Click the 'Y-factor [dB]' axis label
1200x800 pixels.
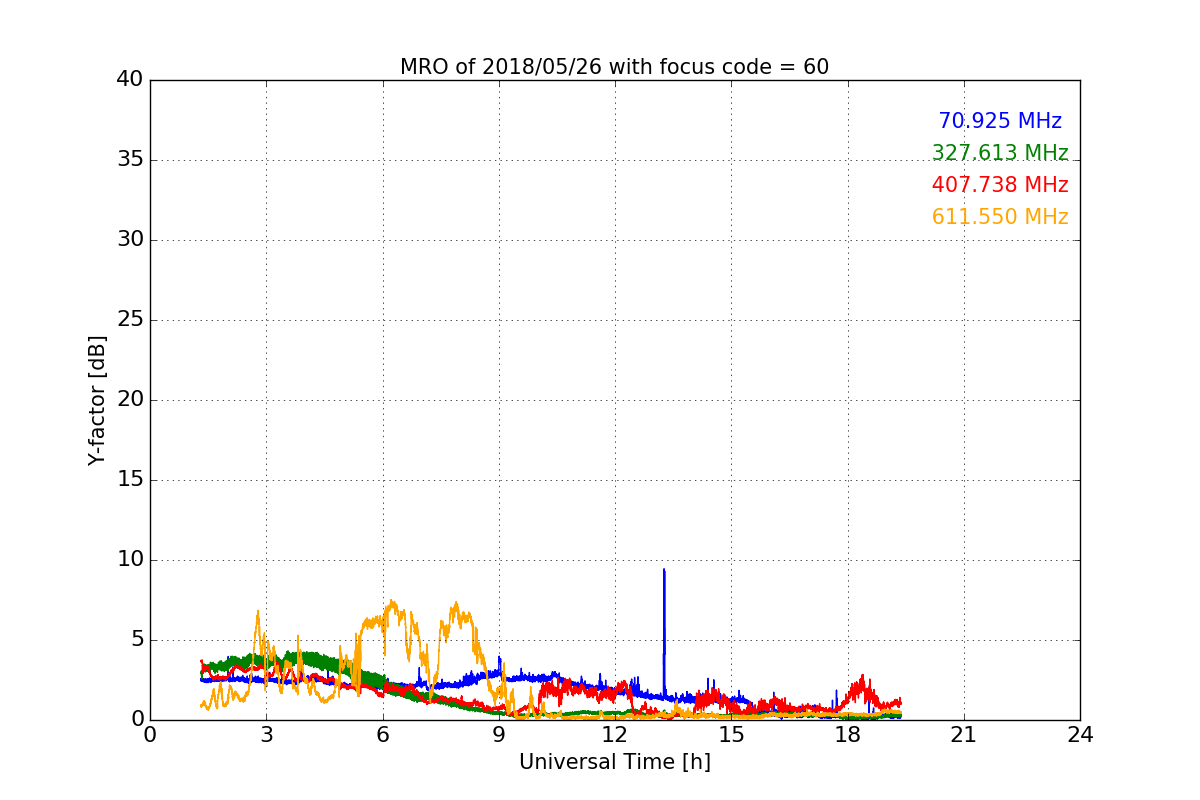coord(97,400)
